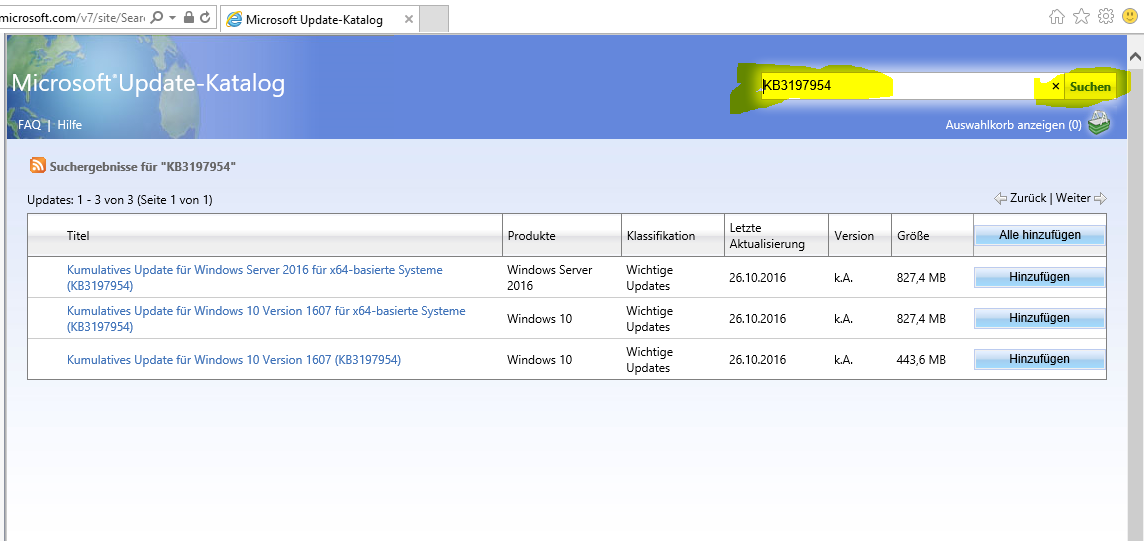Viewport: 1144px width, 541px height.
Task: Sort by Größe column header
Action: tap(913, 236)
